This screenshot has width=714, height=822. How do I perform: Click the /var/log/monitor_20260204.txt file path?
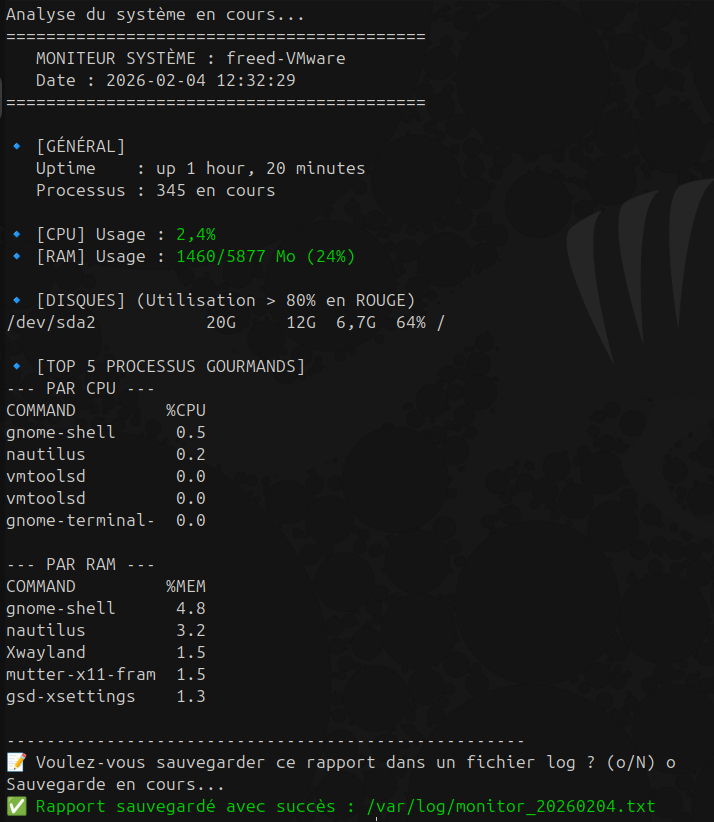[510, 806]
